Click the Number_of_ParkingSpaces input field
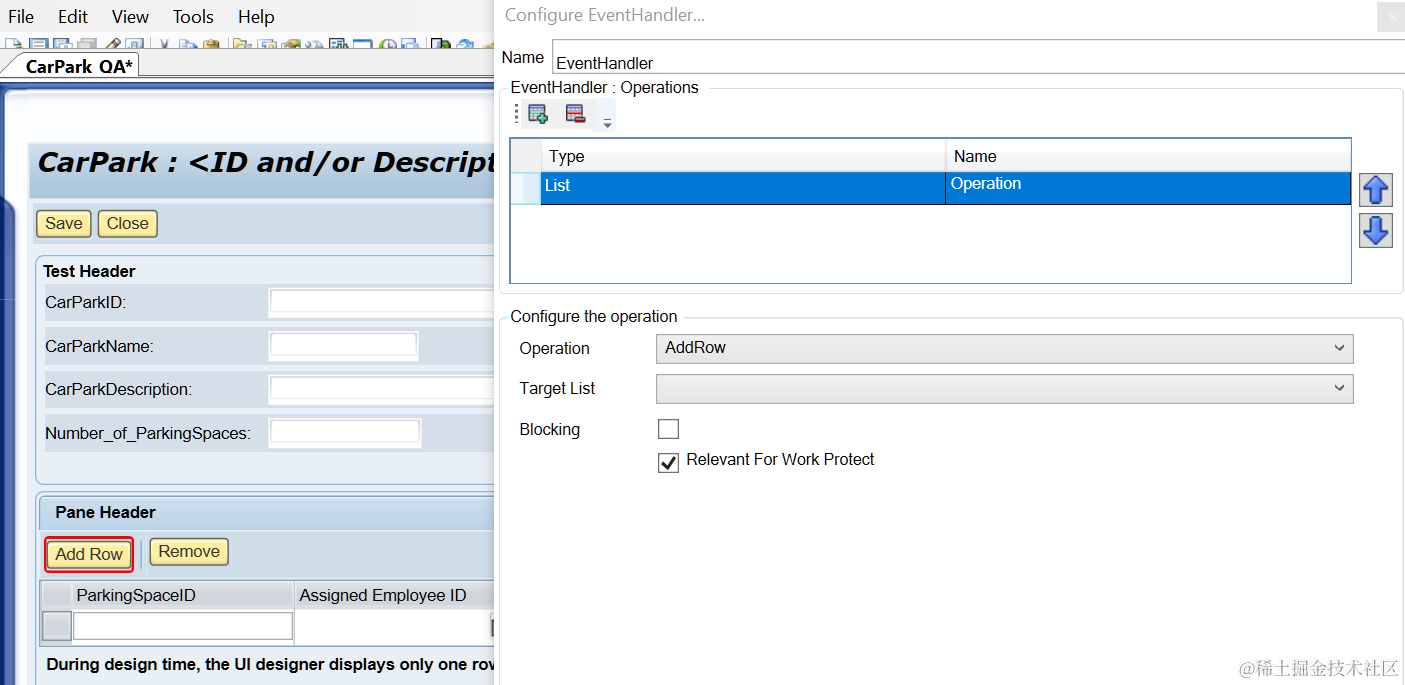 point(345,433)
